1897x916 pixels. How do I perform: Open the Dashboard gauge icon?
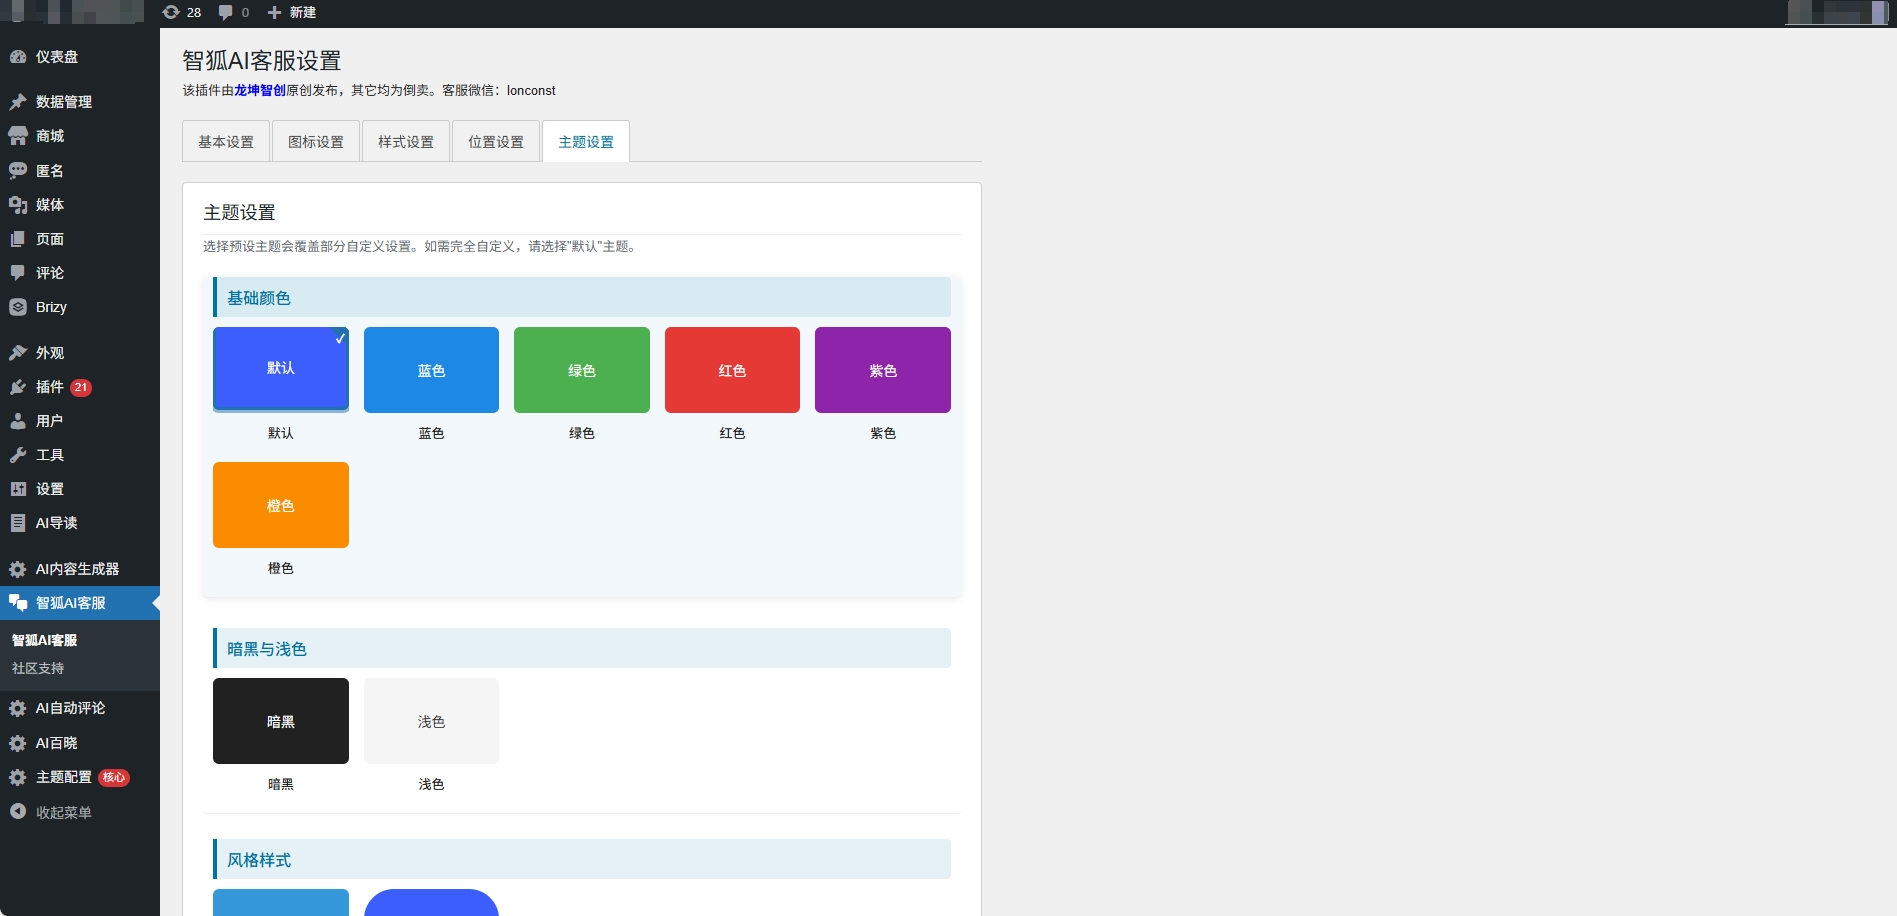[18, 57]
